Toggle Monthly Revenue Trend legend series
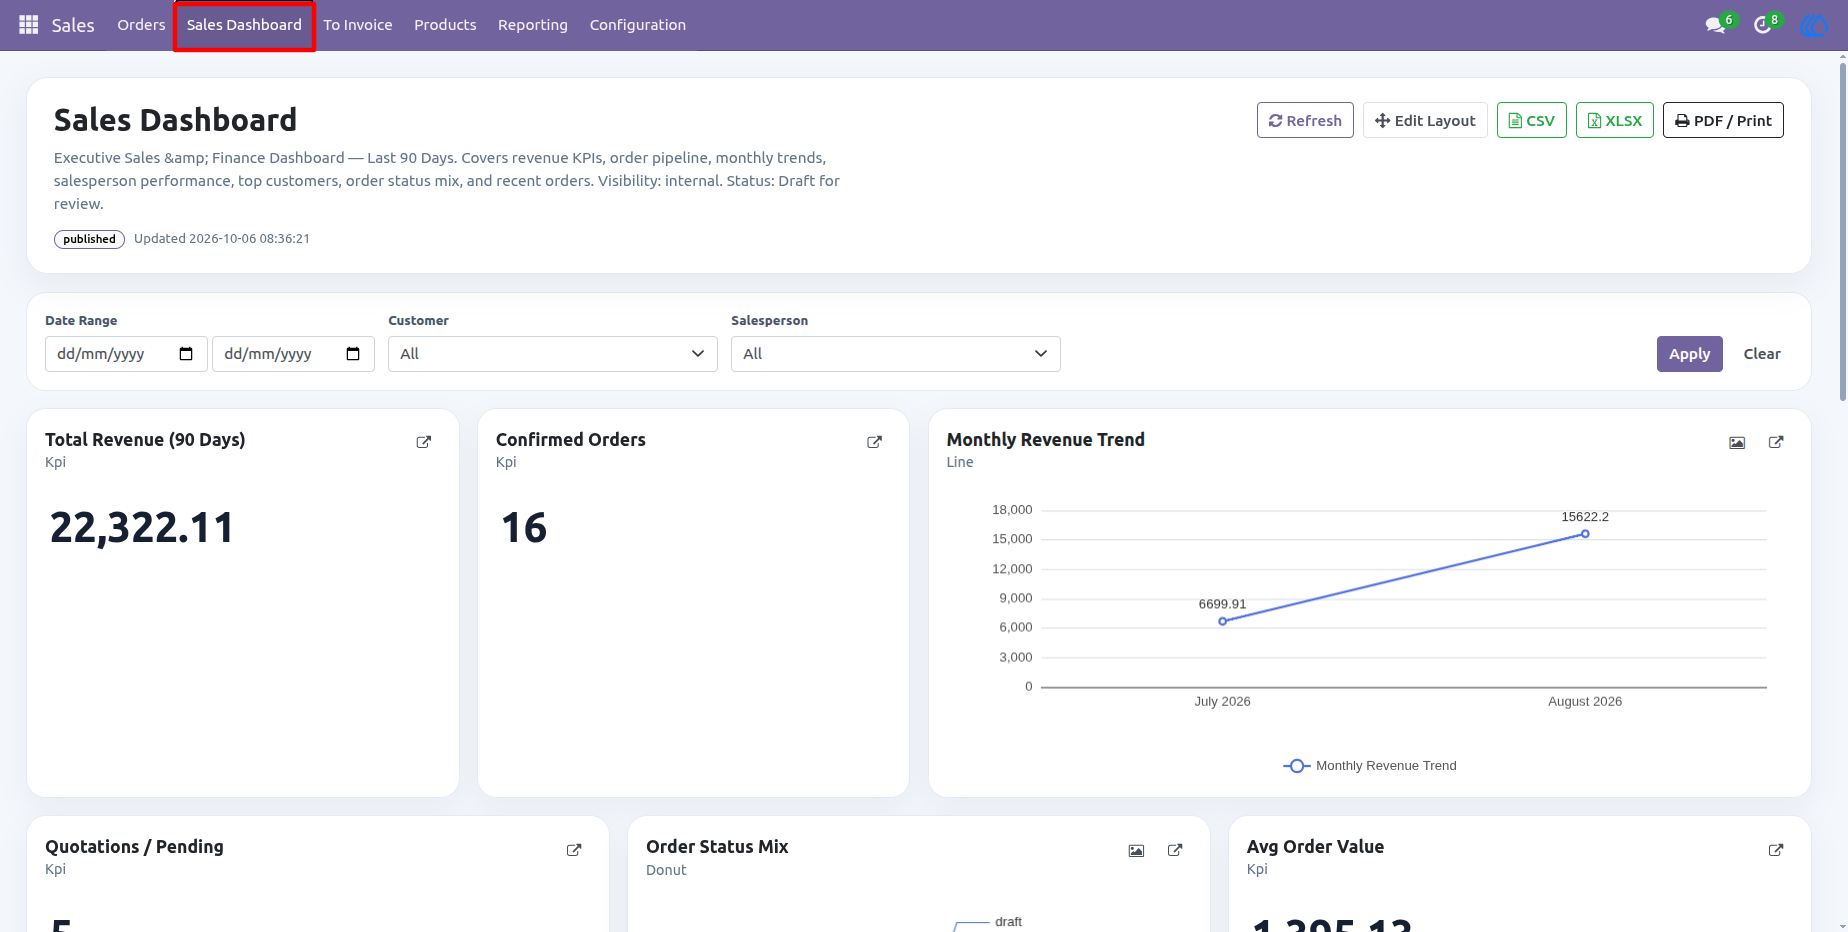The image size is (1848, 932). [1370, 766]
